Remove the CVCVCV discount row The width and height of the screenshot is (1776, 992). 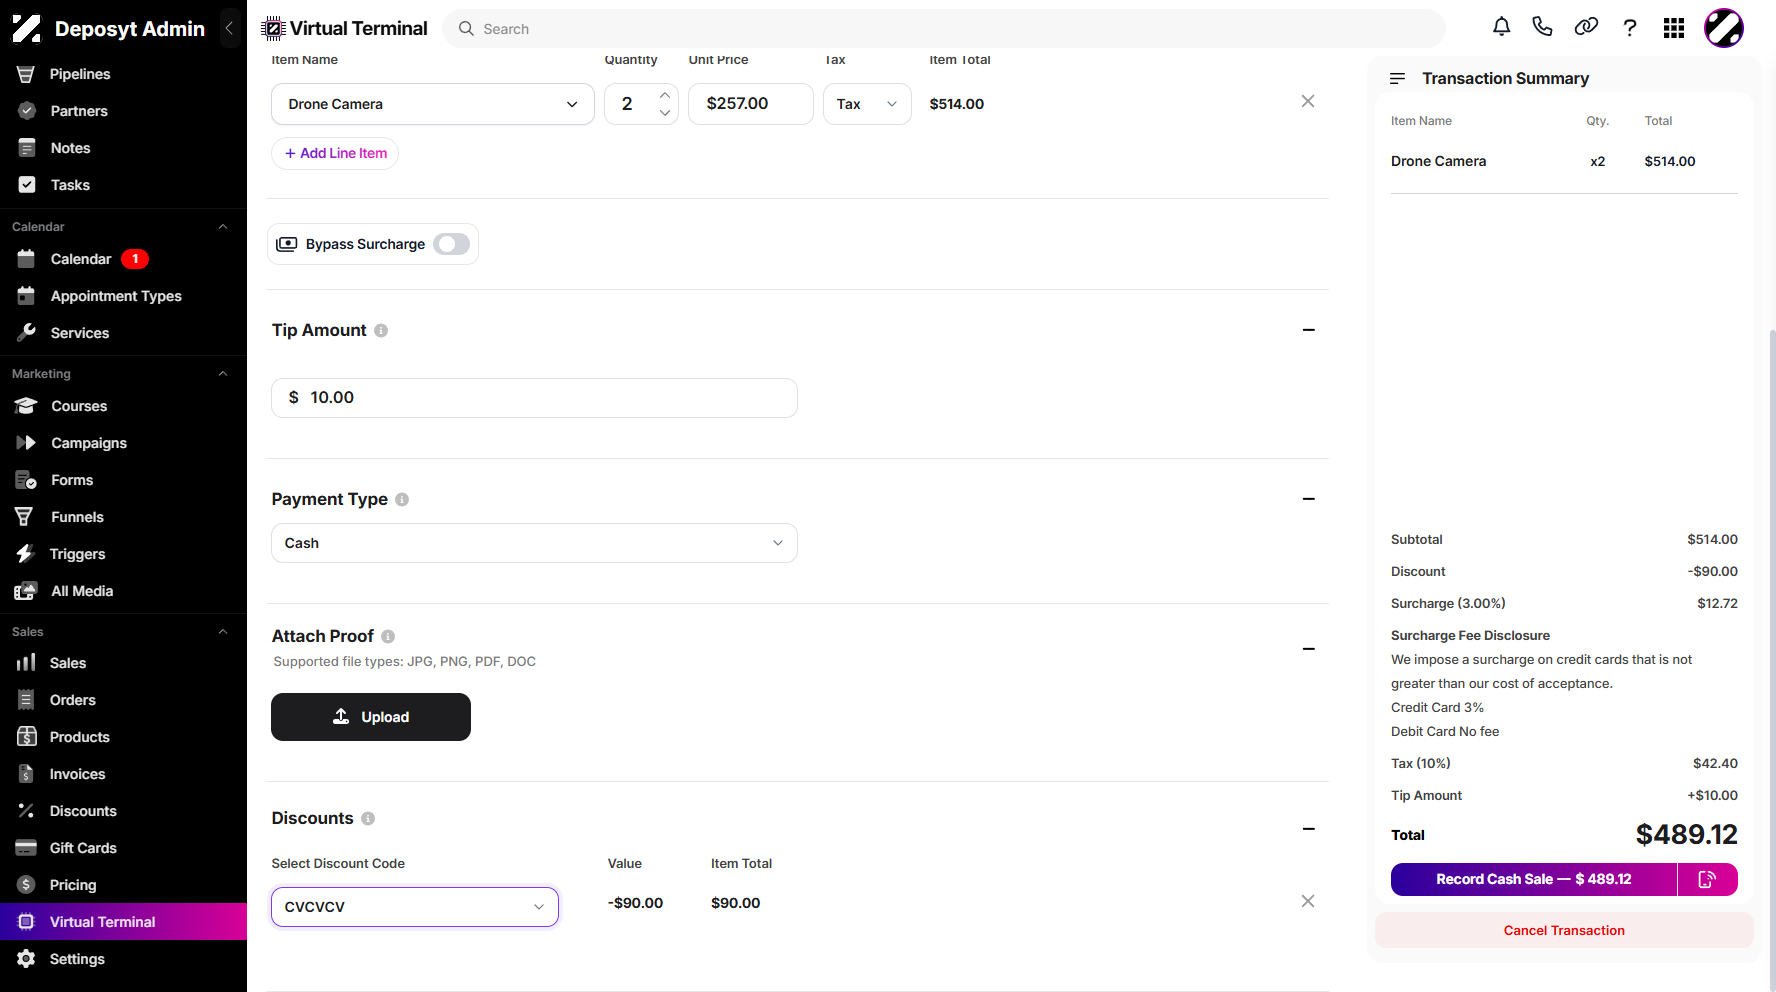click(x=1307, y=901)
